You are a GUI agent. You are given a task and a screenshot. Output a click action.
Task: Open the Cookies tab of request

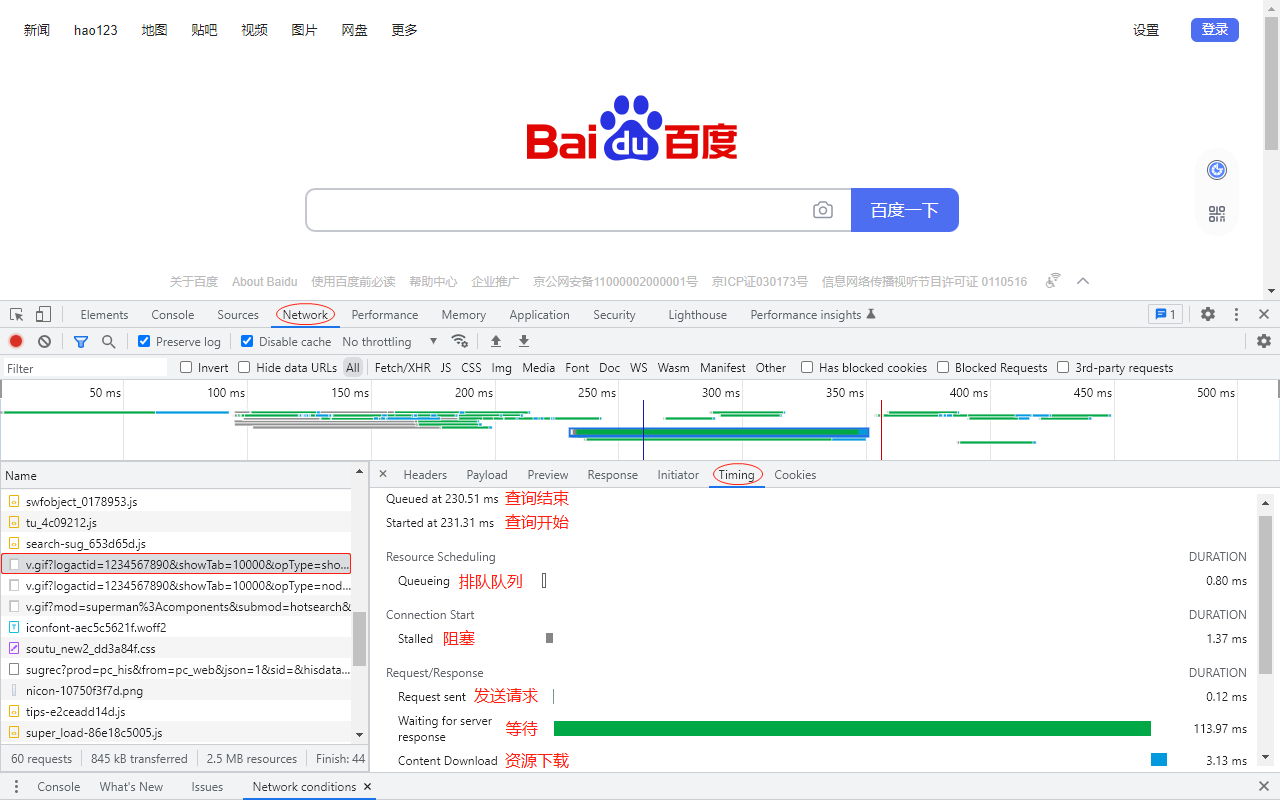795,474
